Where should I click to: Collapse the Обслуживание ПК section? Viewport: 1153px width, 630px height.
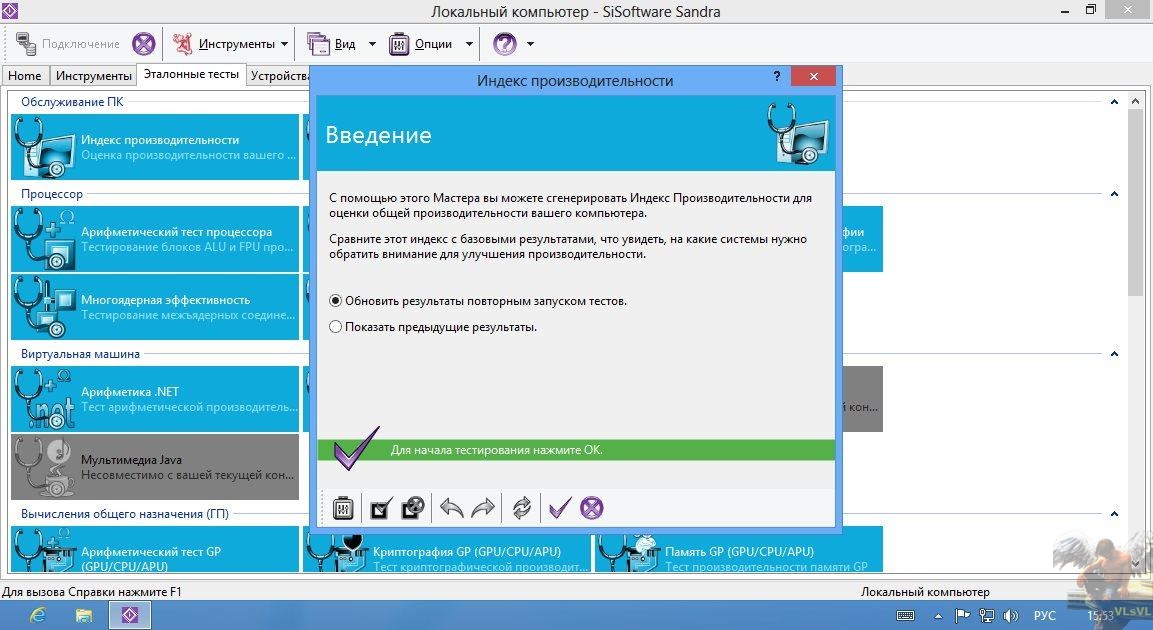tap(1114, 102)
